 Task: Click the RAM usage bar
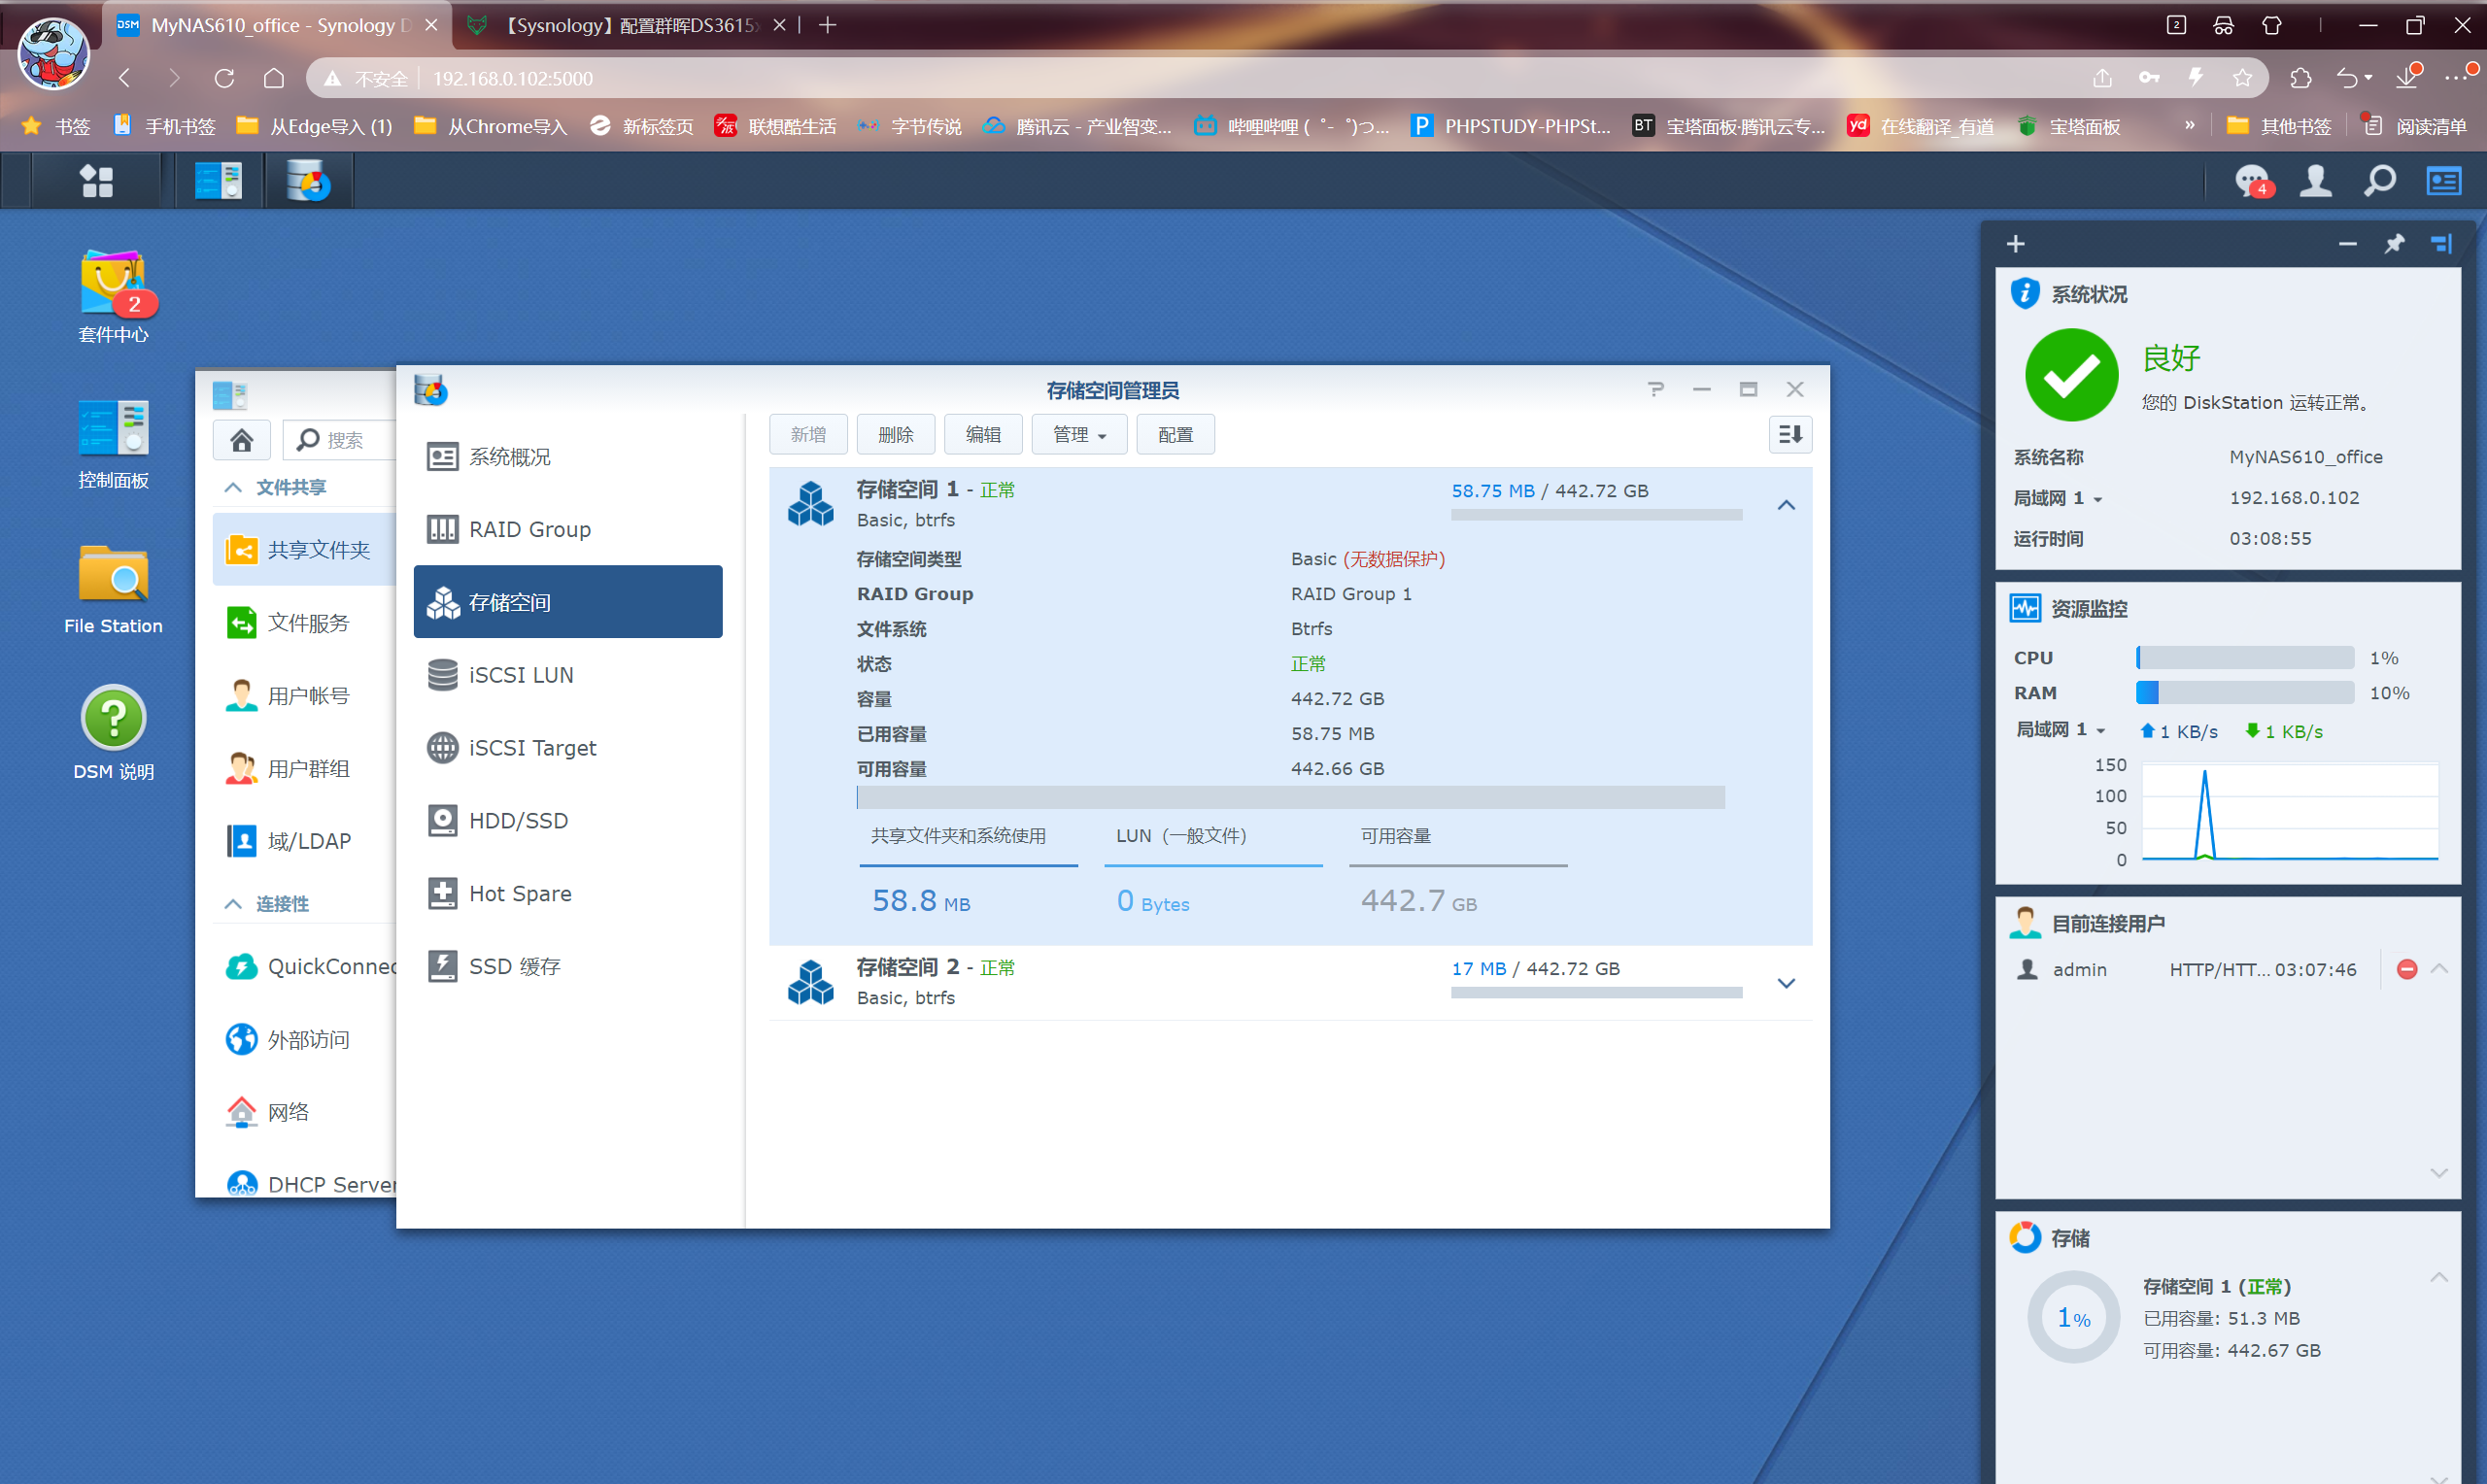pos(2245,692)
